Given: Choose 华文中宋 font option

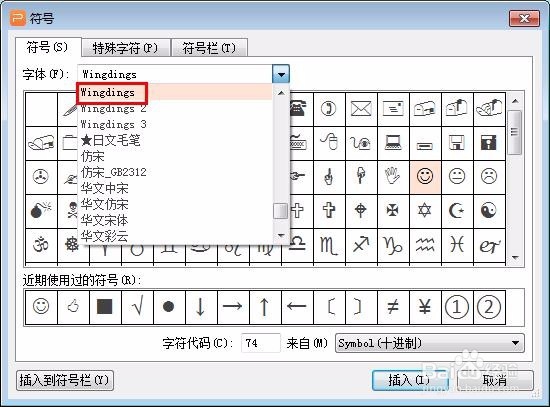Looking at the screenshot, I should point(175,189).
